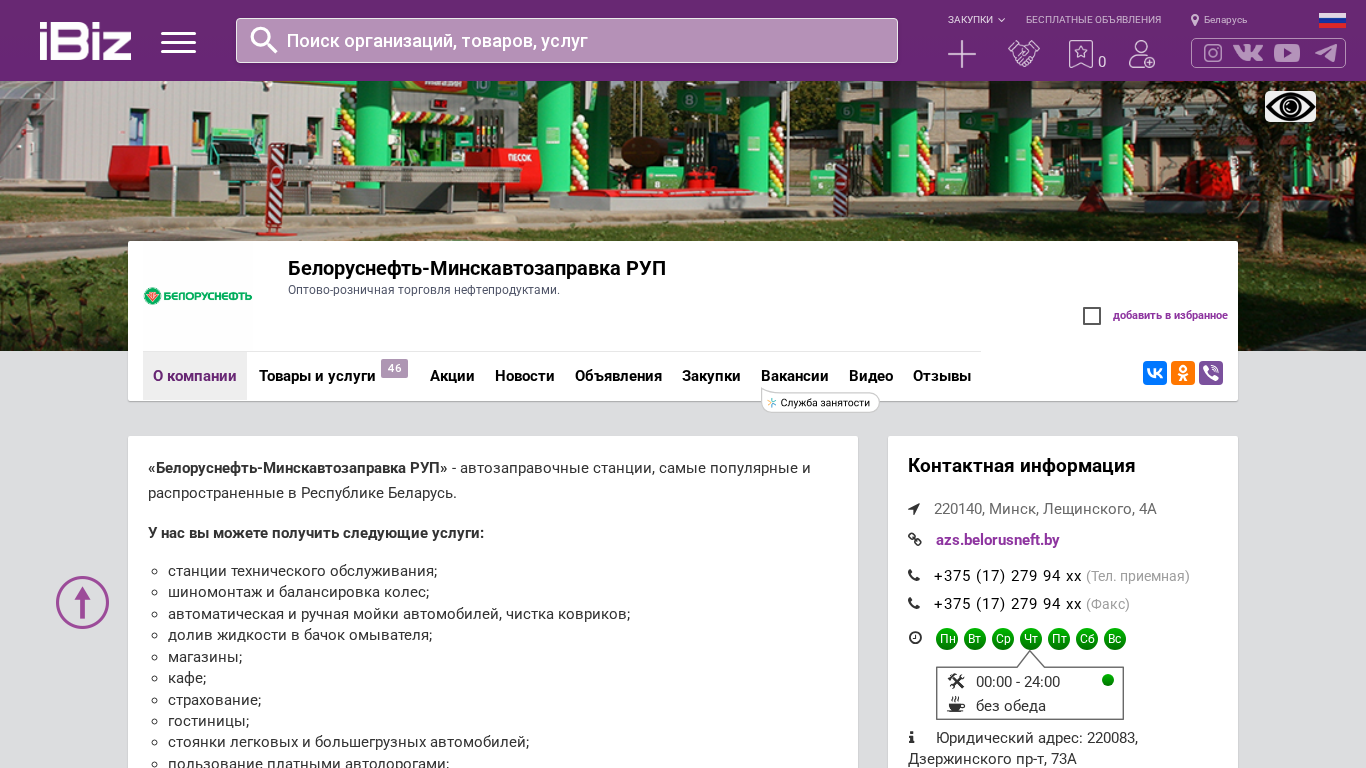The image size is (1366, 768).
Task: Click the search magnifier icon
Action: pyautogui.click(x=264, y=40)
